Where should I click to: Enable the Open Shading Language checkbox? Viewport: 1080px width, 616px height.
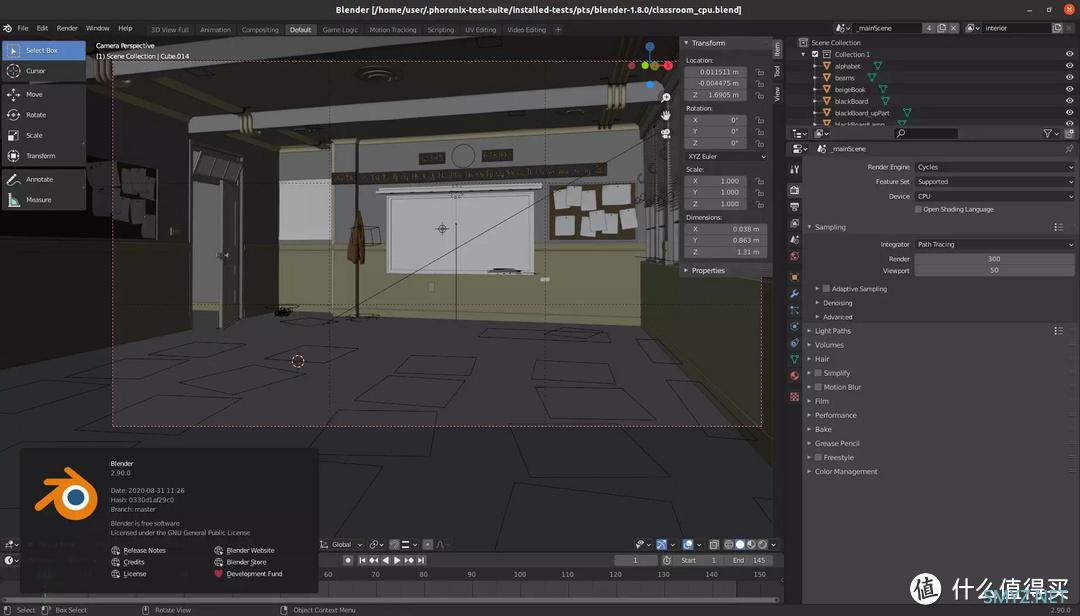[x=918, y=209]
